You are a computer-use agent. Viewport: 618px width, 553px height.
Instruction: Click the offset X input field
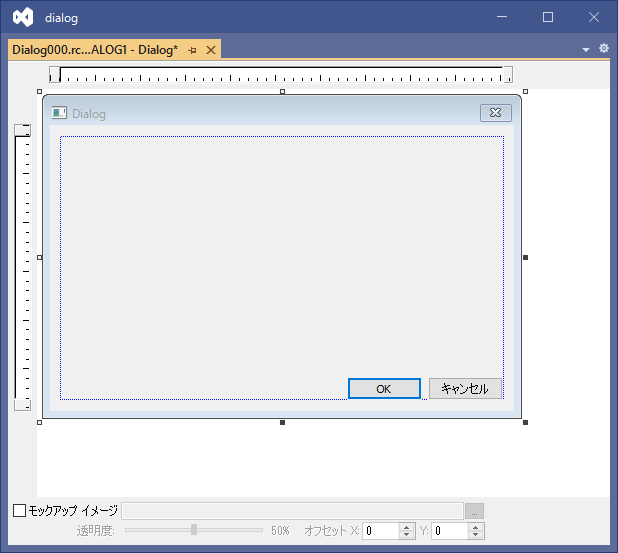[x=380, y=531]
